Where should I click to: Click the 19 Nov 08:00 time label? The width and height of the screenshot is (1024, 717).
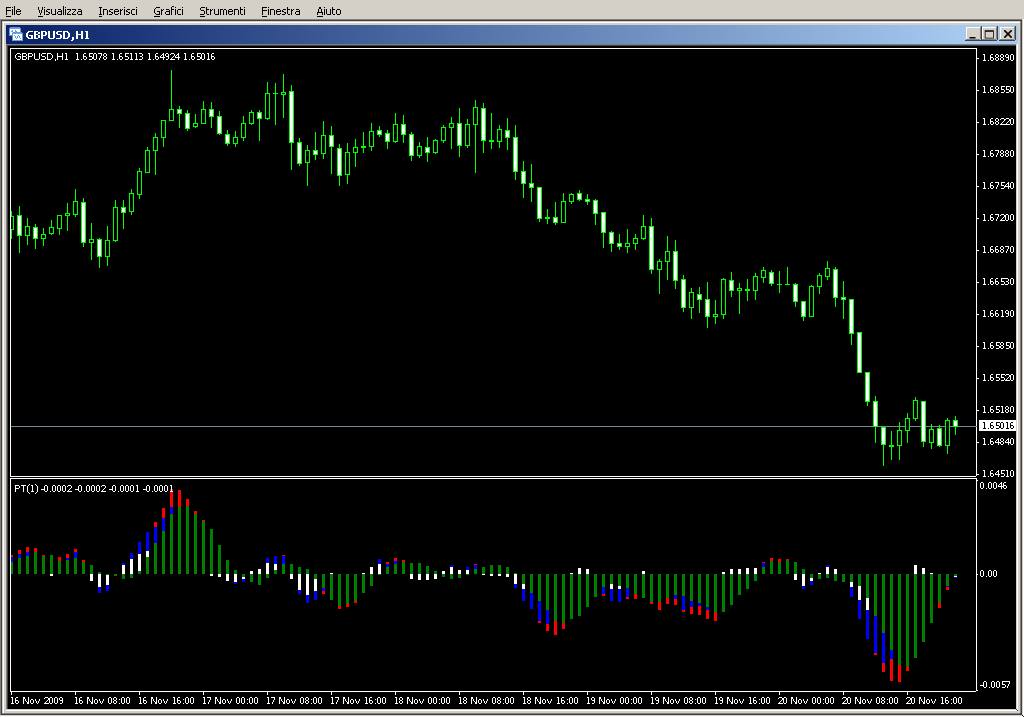tap(679, 701)
